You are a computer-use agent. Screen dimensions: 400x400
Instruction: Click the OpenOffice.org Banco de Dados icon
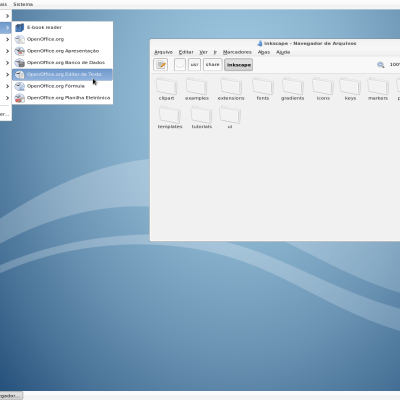20,63
